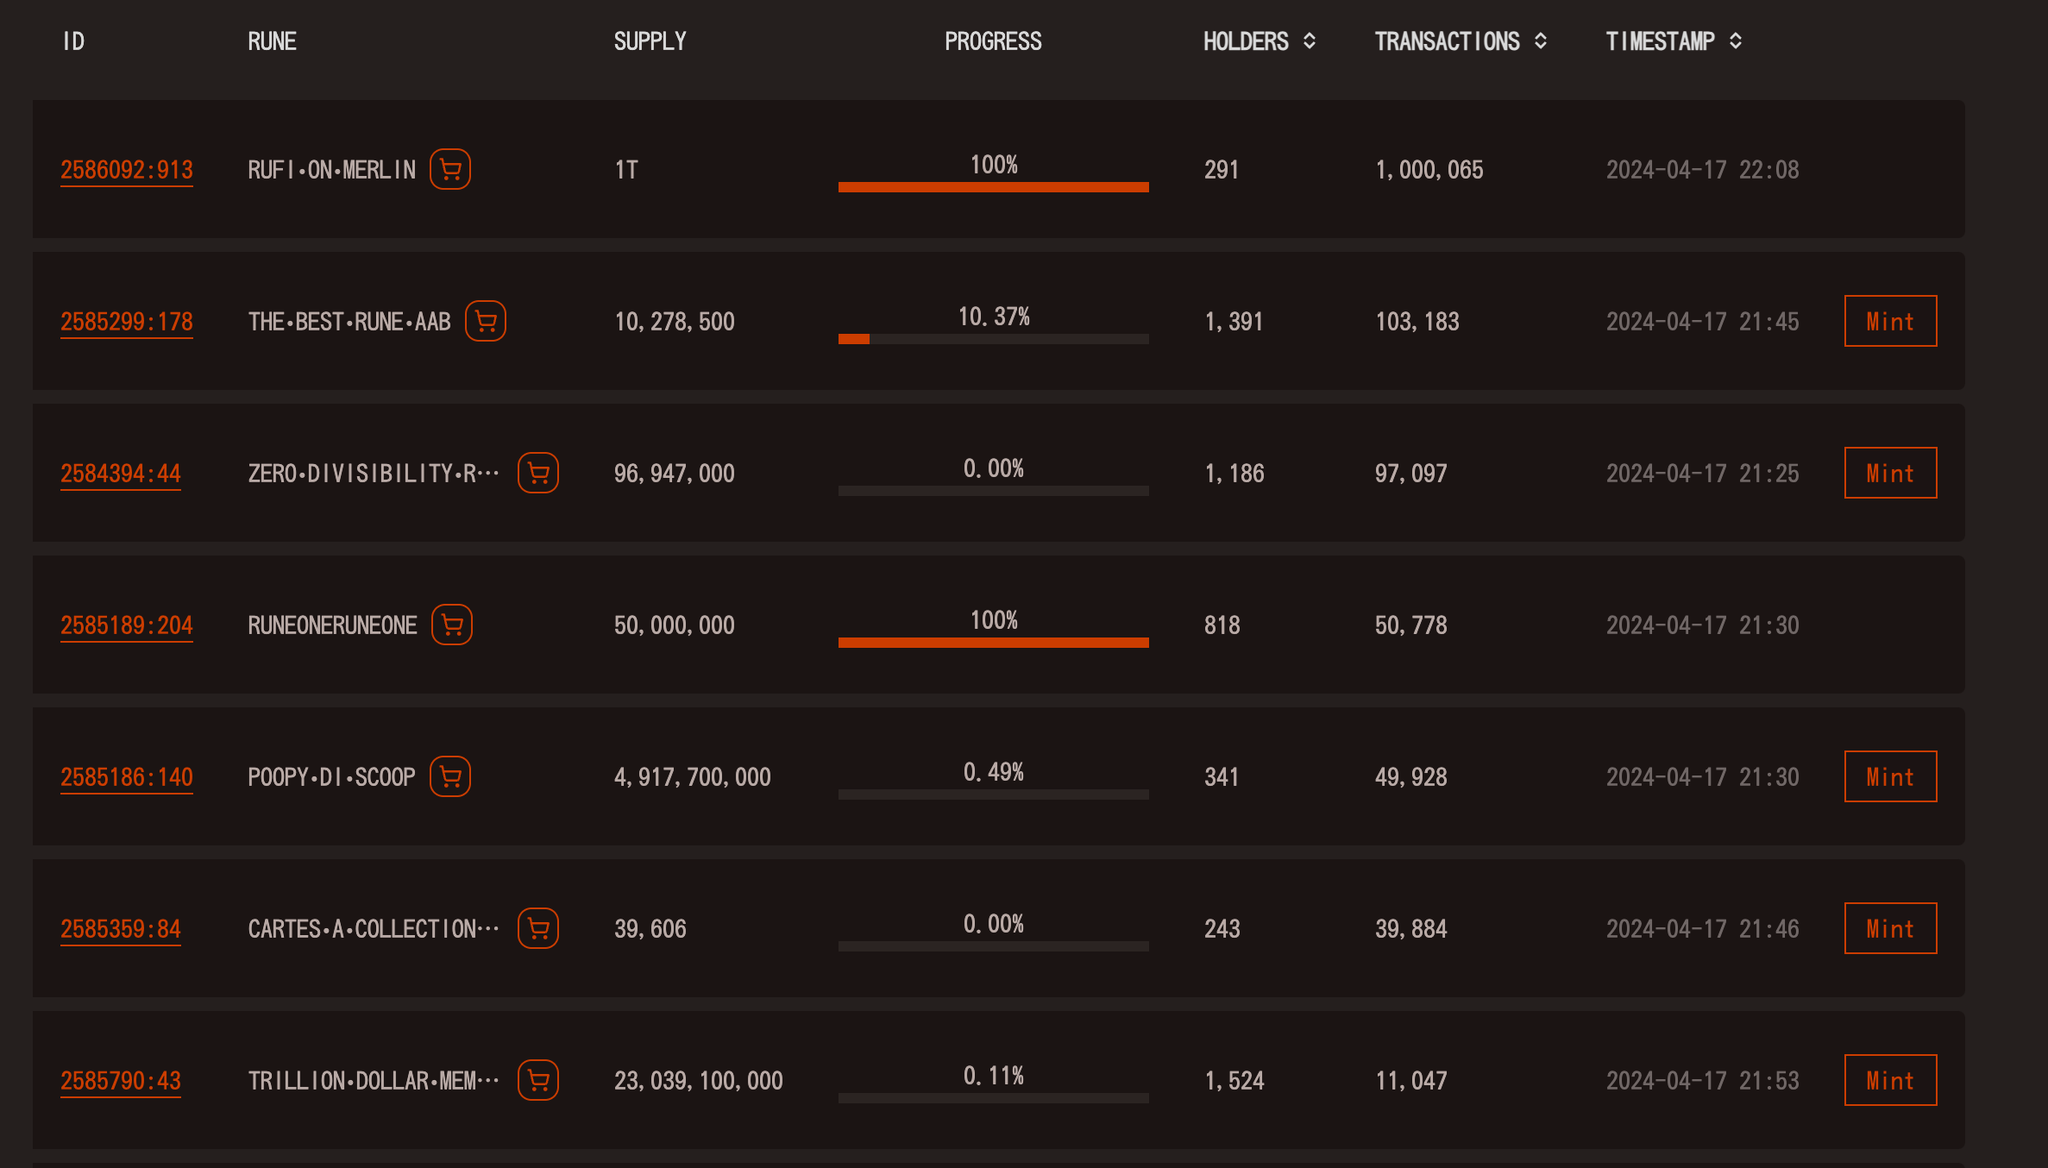Click the cart icon beside RUFI•ON•MERLIN
The image size is (2048, 1168).
tap(450, 169)
